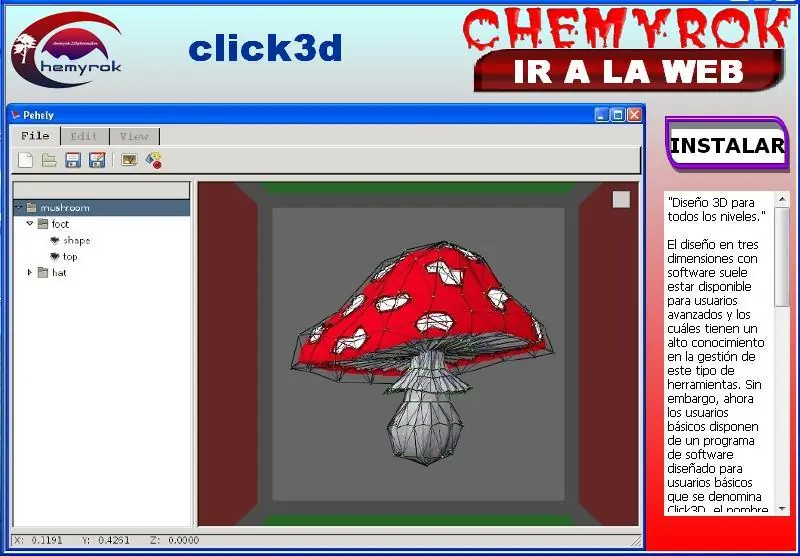Click the description scrollbar down arrow
The image size is (800, 556).
[x=782, y=509]
